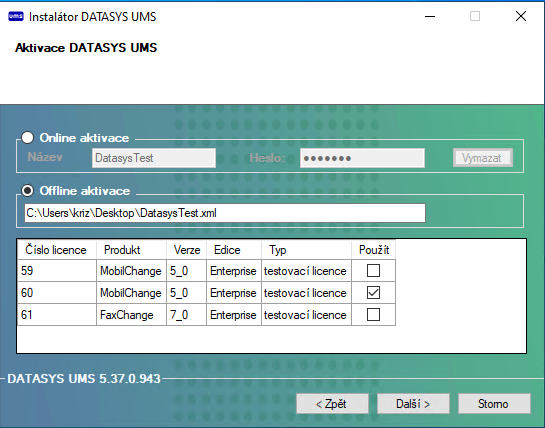The image size is (545, 428).
Task: Proceed with the Další button
Action: pyautogui.click(x=413, y=404)
